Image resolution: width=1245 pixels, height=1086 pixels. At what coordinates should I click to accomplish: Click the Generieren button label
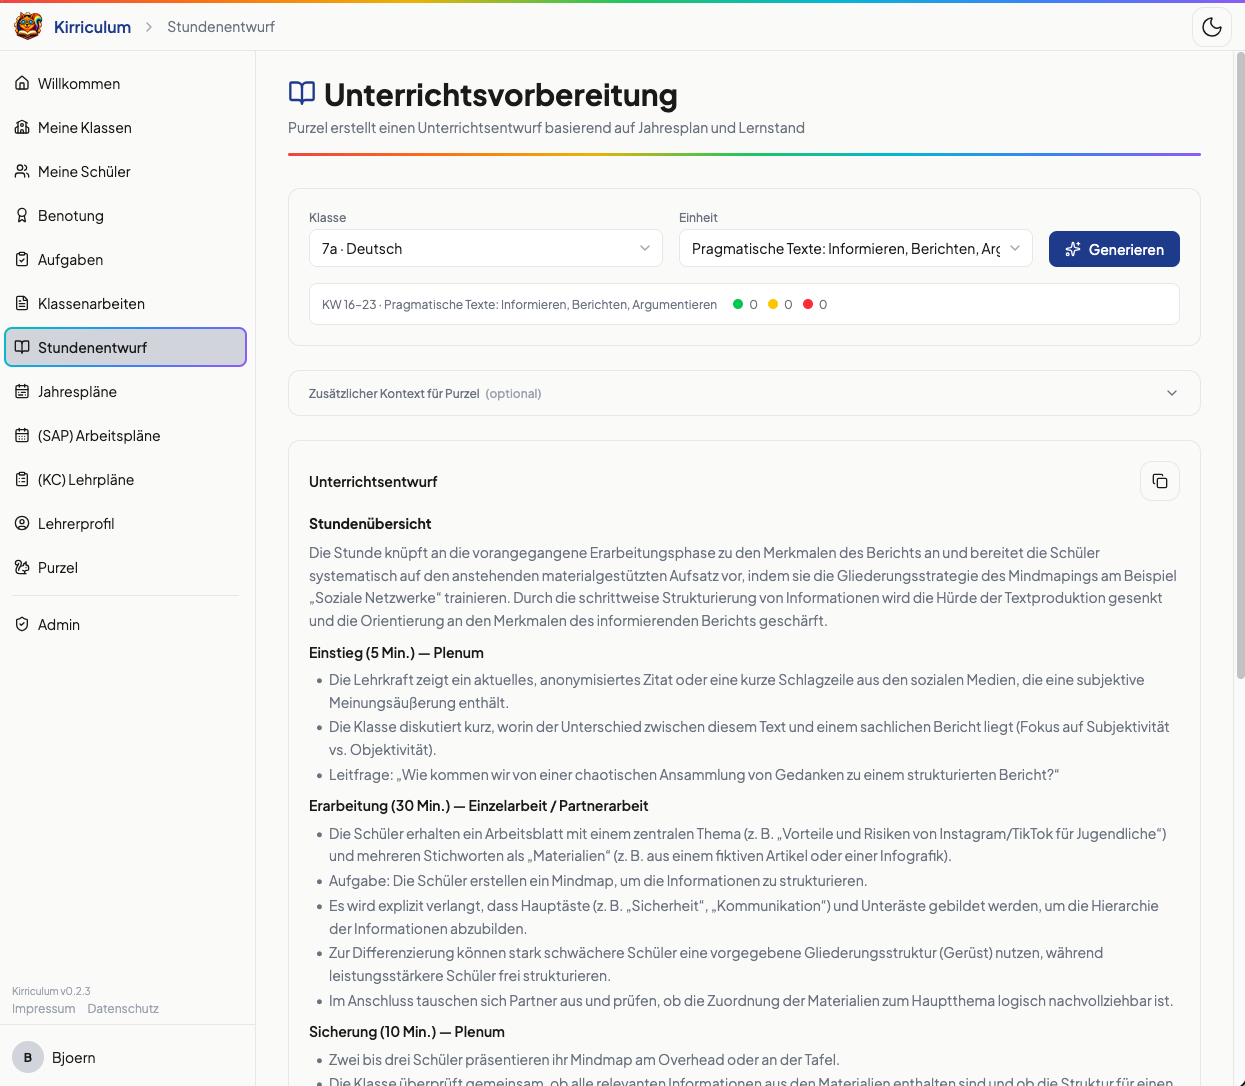coord(1126,249)
